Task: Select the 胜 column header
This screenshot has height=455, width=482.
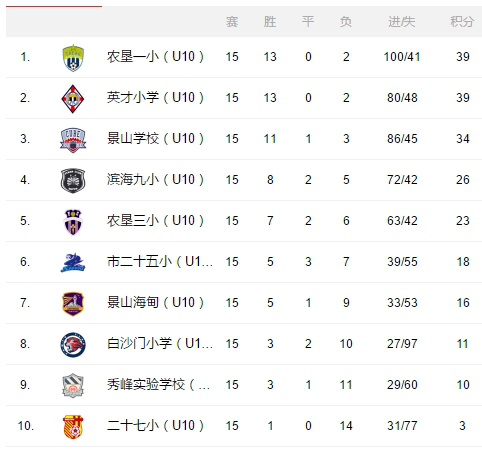Action: pos(270,22)
